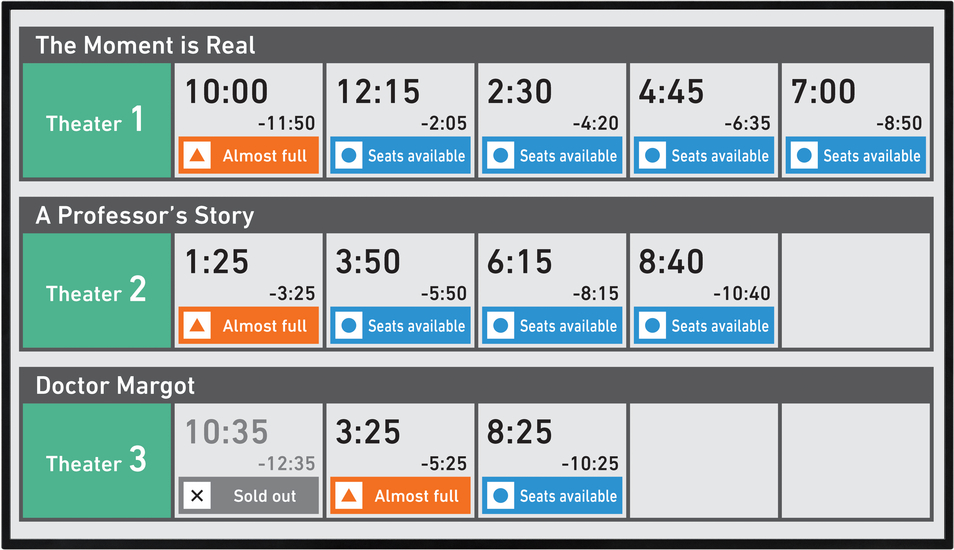Click the orange triangle icon for the 10:00 showing
This screenshot has height=550, width=954.
coord(197,156)
